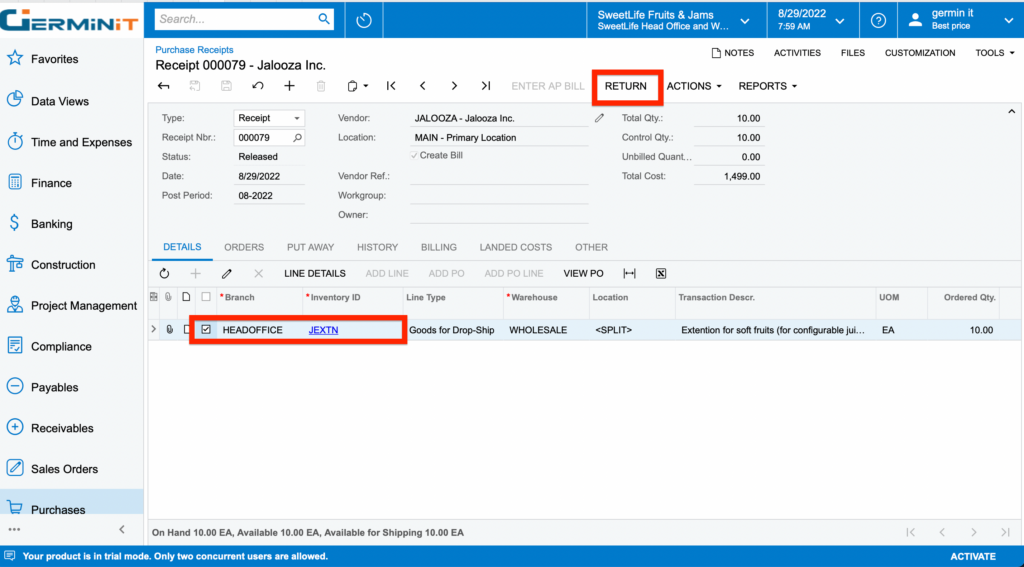
Task: Open the ACTIVITIES panel
Action: click(797, 53)
